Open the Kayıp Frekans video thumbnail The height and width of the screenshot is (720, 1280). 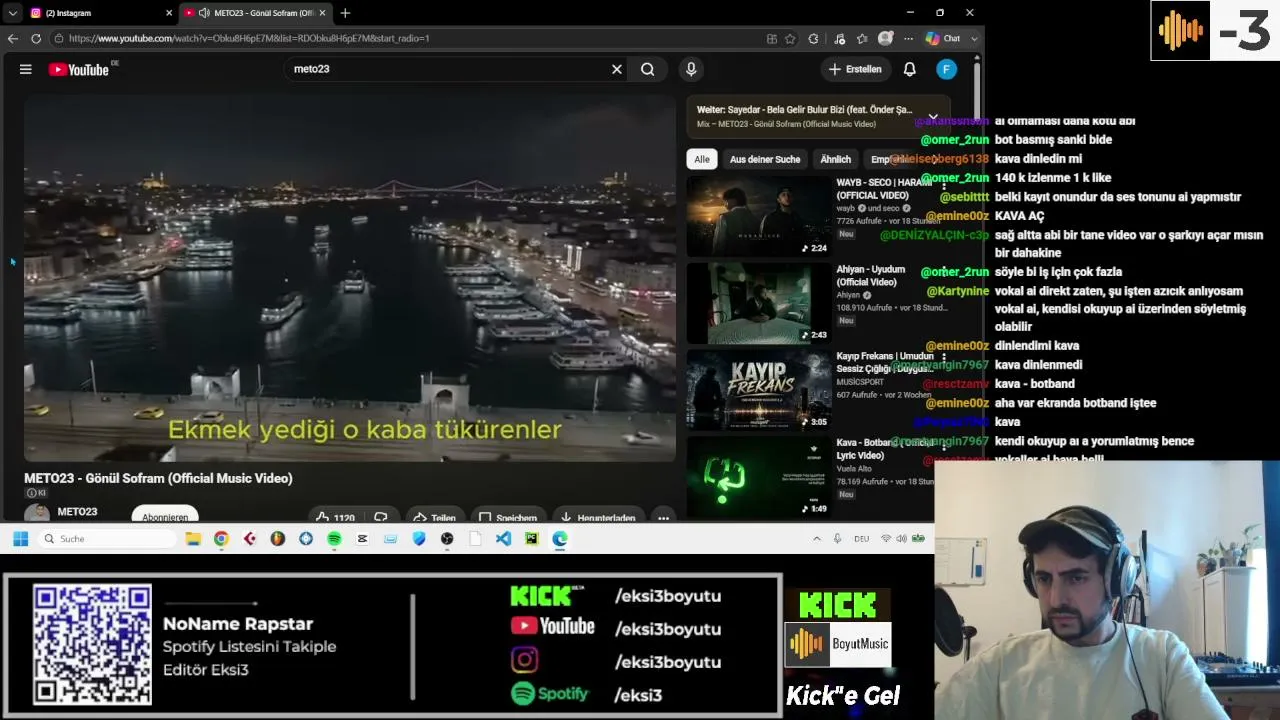(x=759, y=390)
